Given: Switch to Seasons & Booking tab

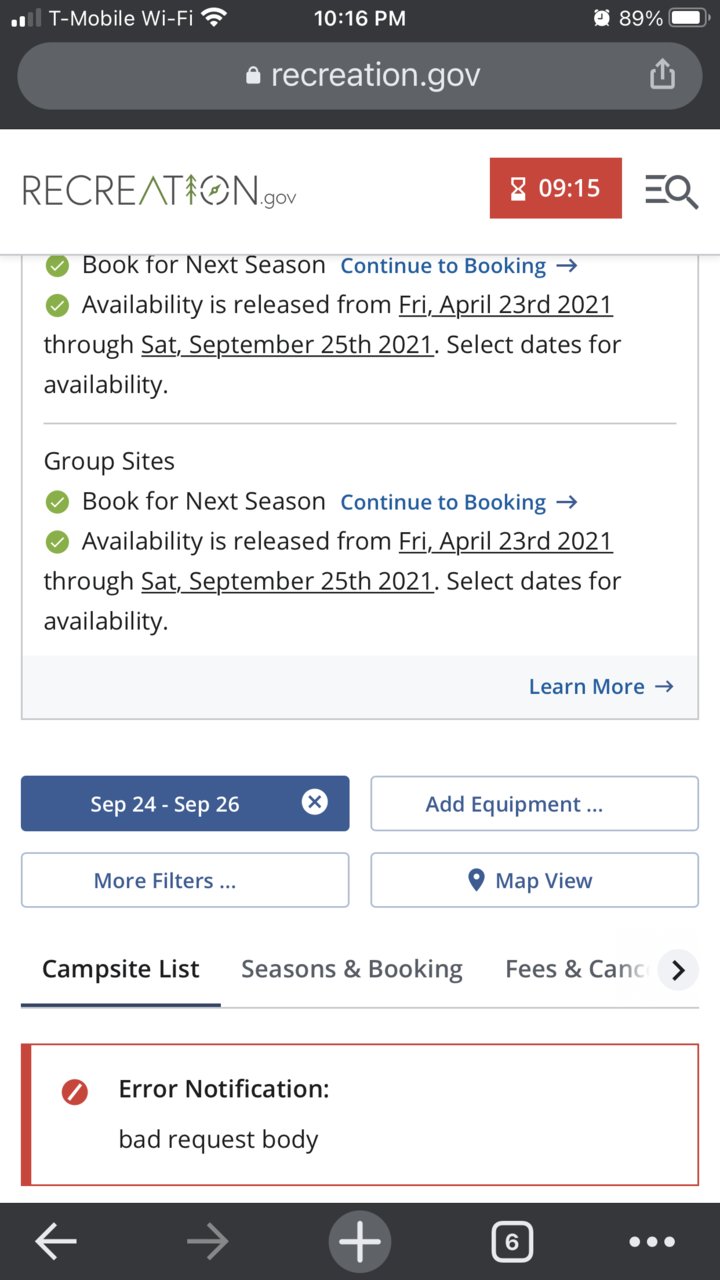Looking at the screenshot, I should pos(352,969).
